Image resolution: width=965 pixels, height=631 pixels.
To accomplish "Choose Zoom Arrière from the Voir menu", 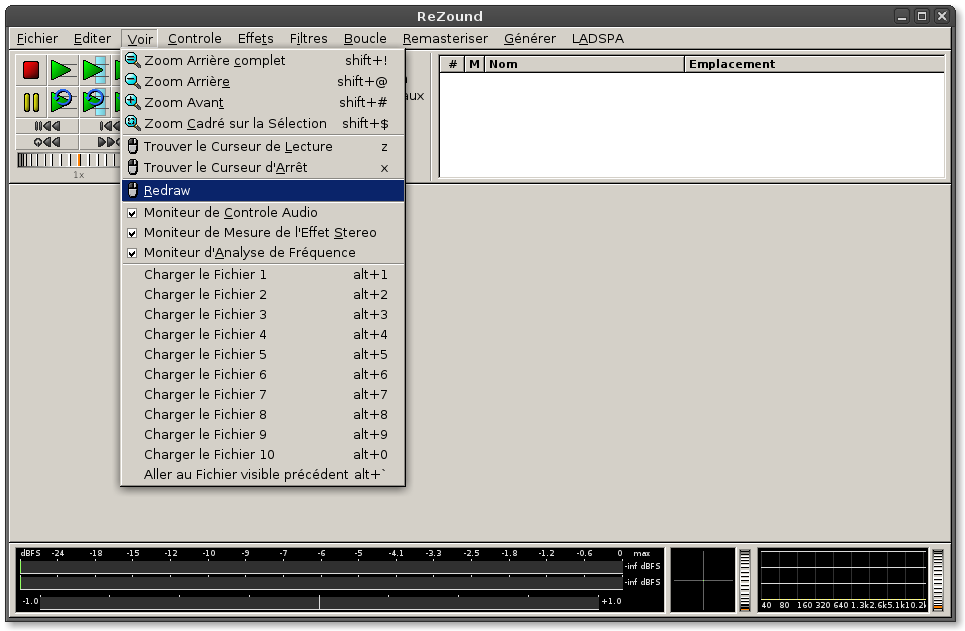I will tap(263, 81).
